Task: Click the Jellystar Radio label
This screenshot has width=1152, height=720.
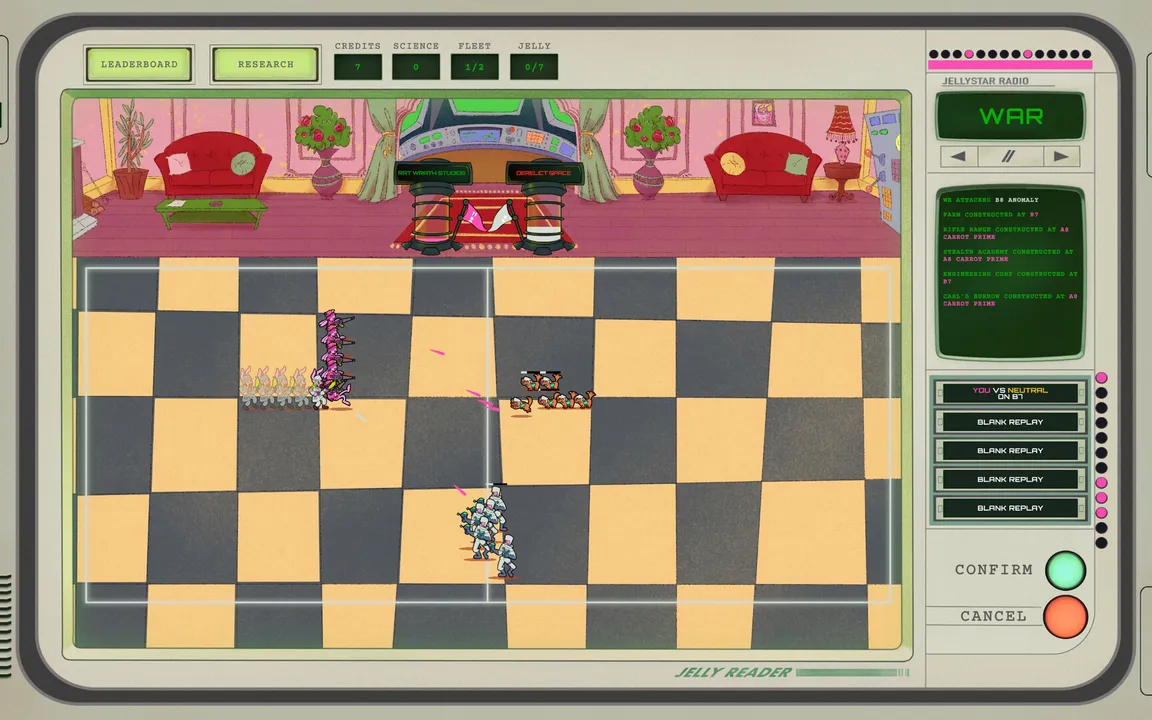Action: click(985, 81)
